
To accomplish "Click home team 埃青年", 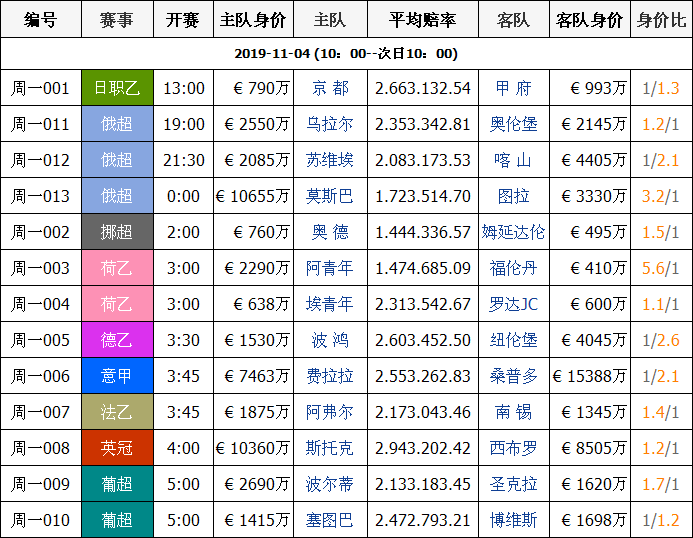I will click(x=330, y=304).
